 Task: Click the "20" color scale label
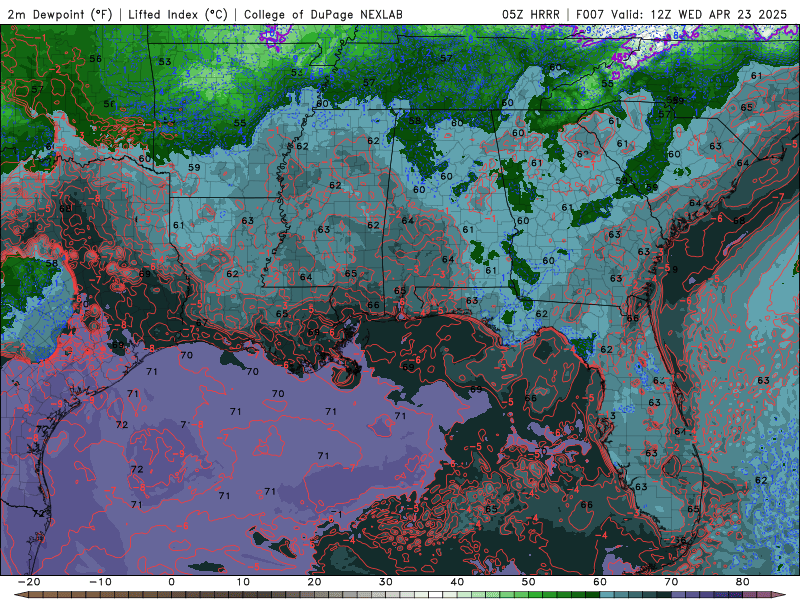click(314, 582)
